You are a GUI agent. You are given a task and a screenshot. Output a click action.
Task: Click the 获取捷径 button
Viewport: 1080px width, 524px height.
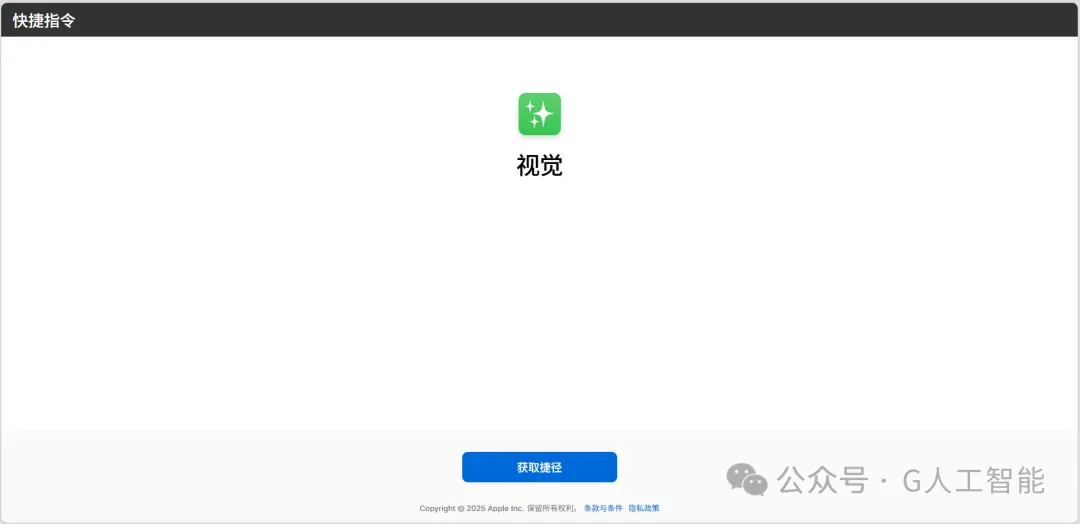[539, 468]
